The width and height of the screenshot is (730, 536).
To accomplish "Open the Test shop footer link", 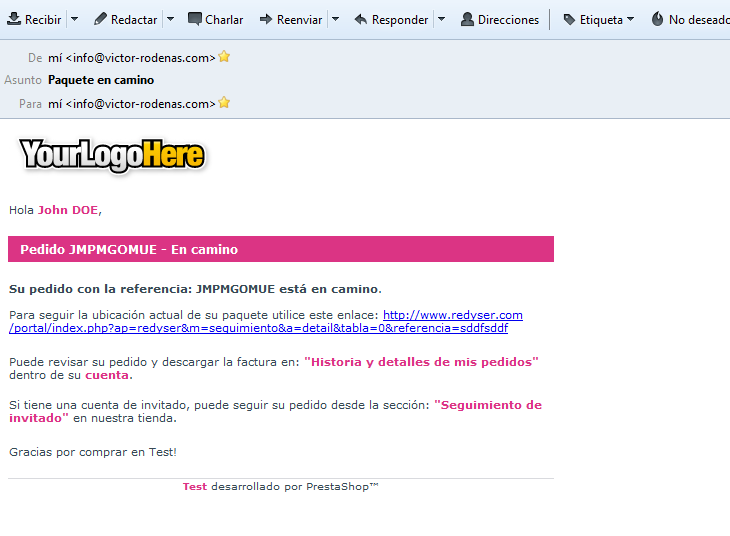I will (195, 487).
